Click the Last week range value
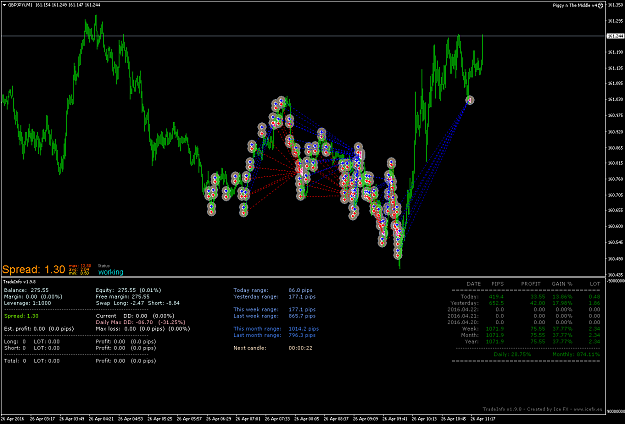The image size is (625, 424). coord(302,316)
